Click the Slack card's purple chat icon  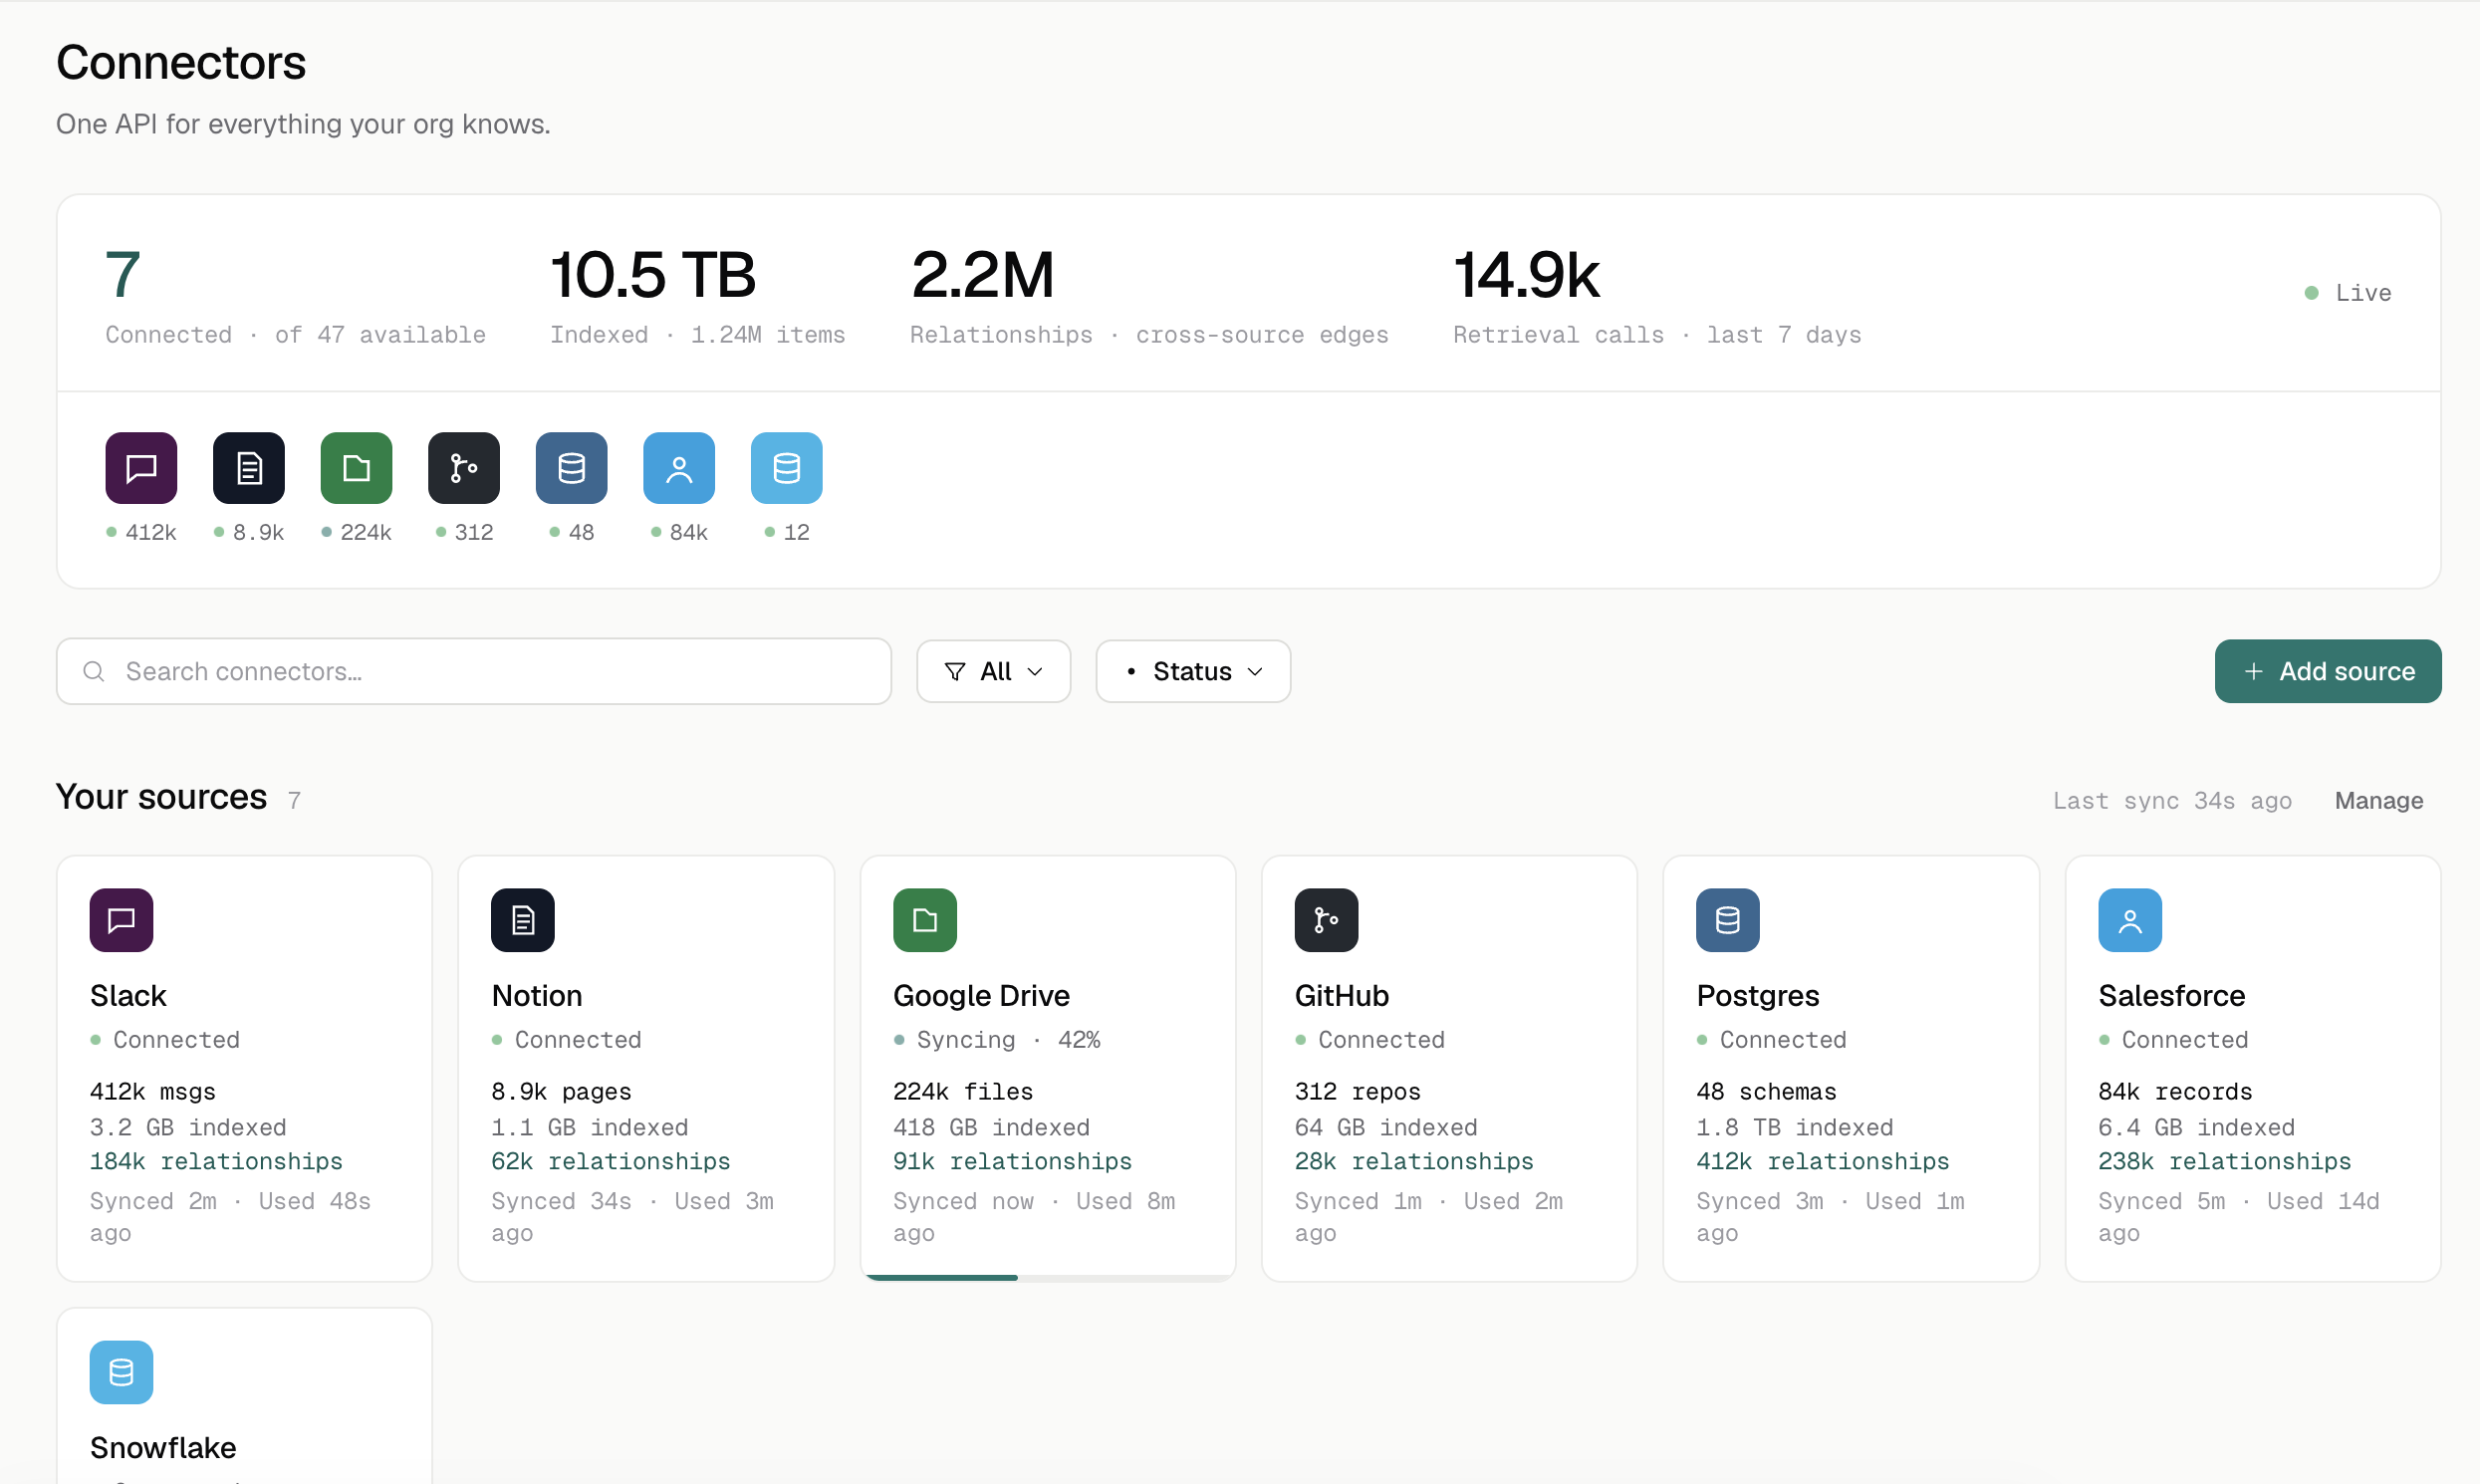[x=121, y=920]
